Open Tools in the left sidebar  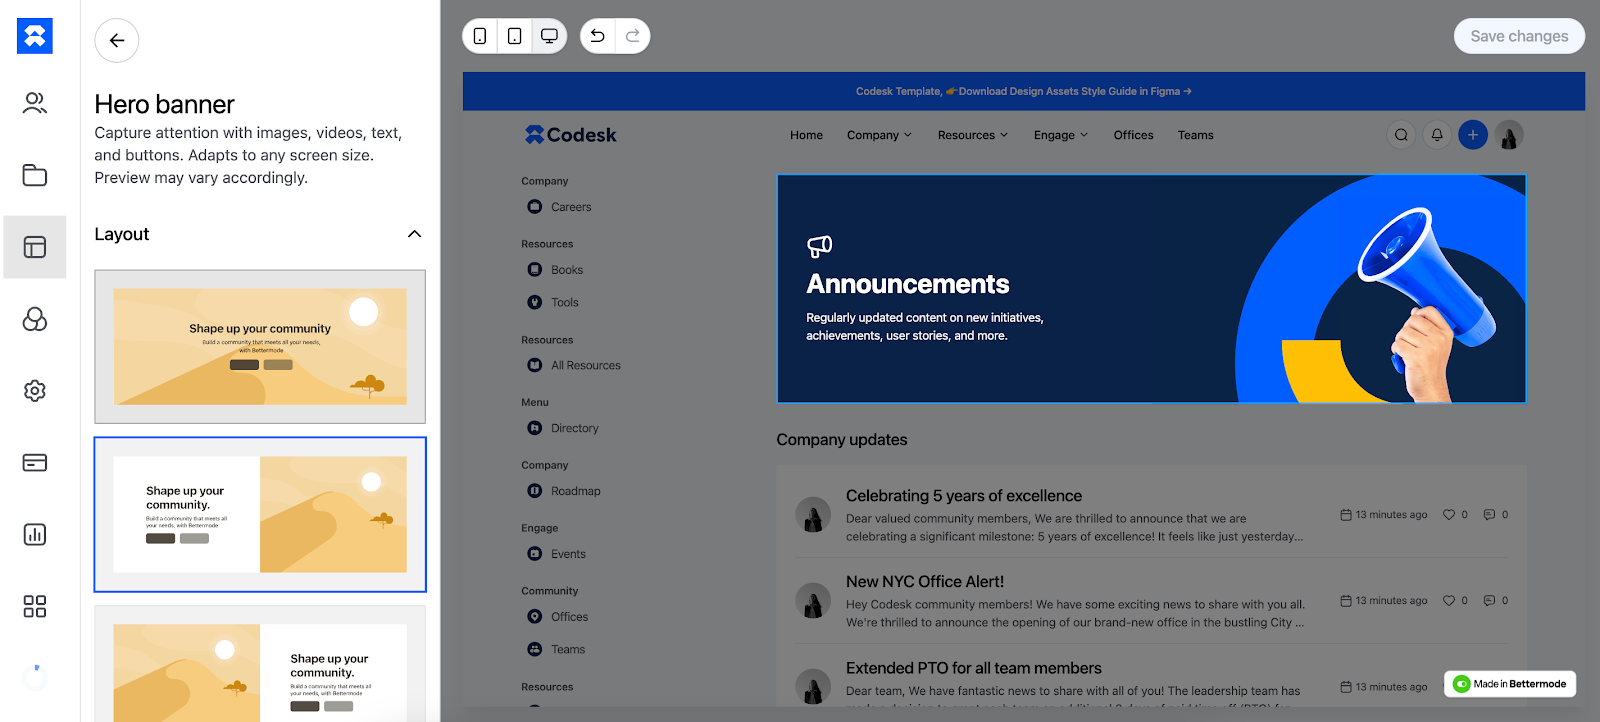[x=553, y=302]
